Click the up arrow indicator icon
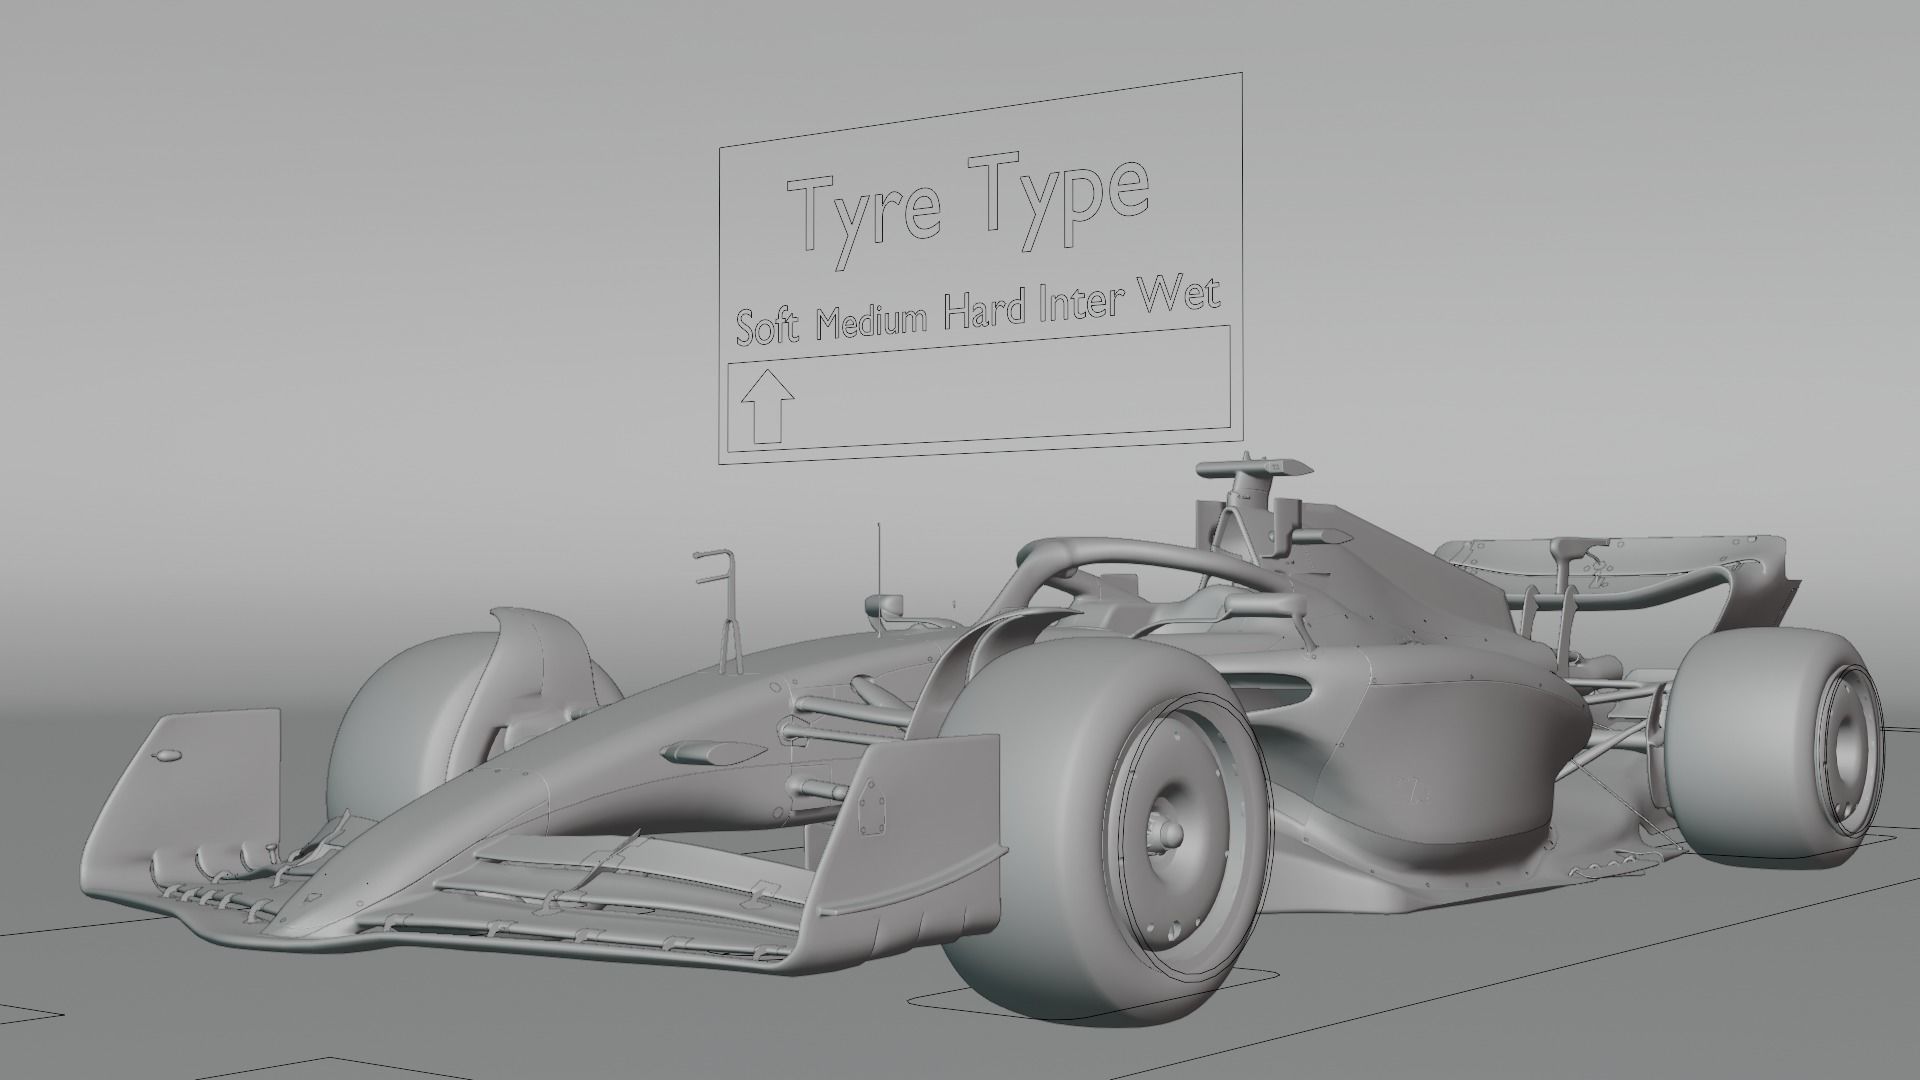This screenshot has height=1080, width=1920. pos(767,406)
